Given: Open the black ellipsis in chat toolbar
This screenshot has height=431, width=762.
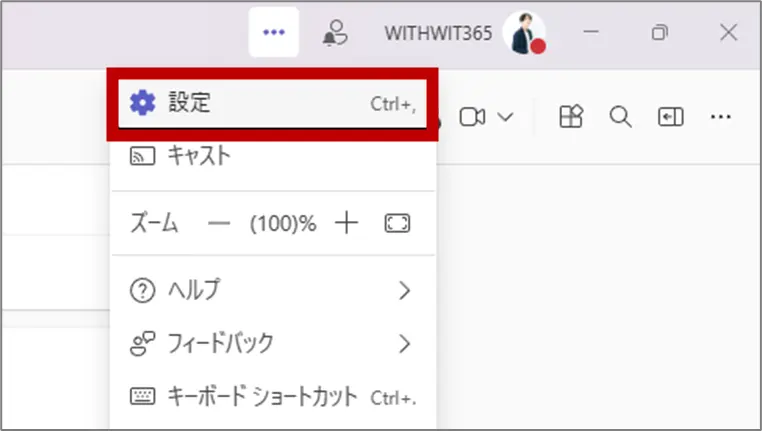Looking at the screenshot, I should [721, 117].
